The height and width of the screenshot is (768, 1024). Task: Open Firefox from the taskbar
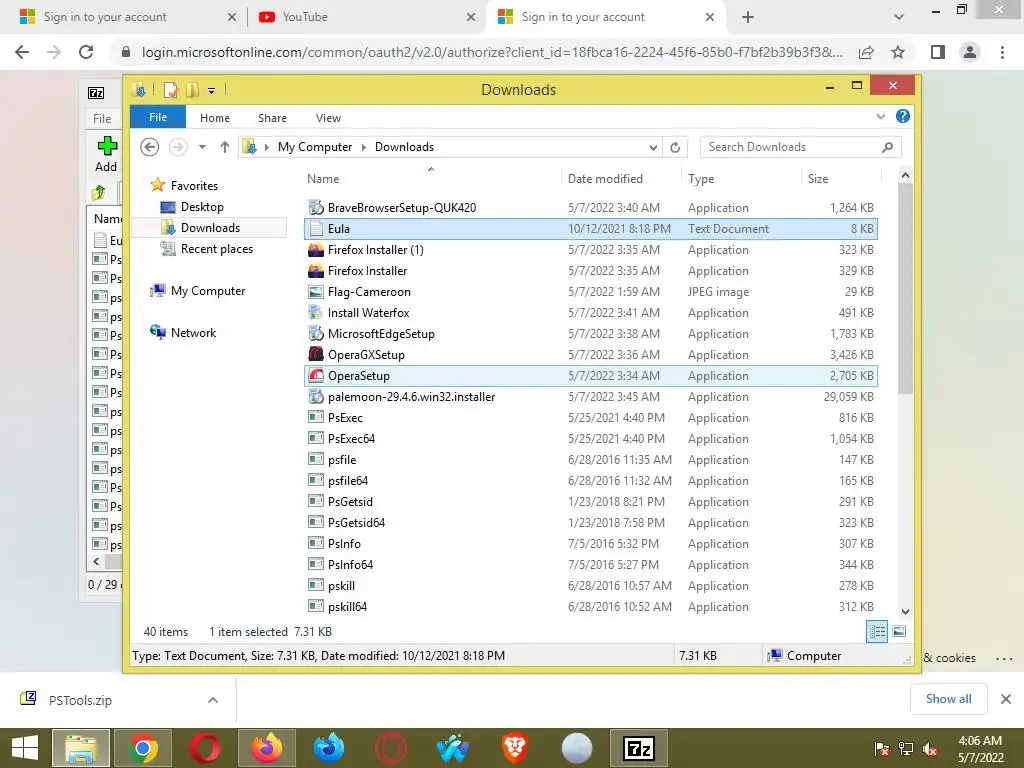click(266, 748)
